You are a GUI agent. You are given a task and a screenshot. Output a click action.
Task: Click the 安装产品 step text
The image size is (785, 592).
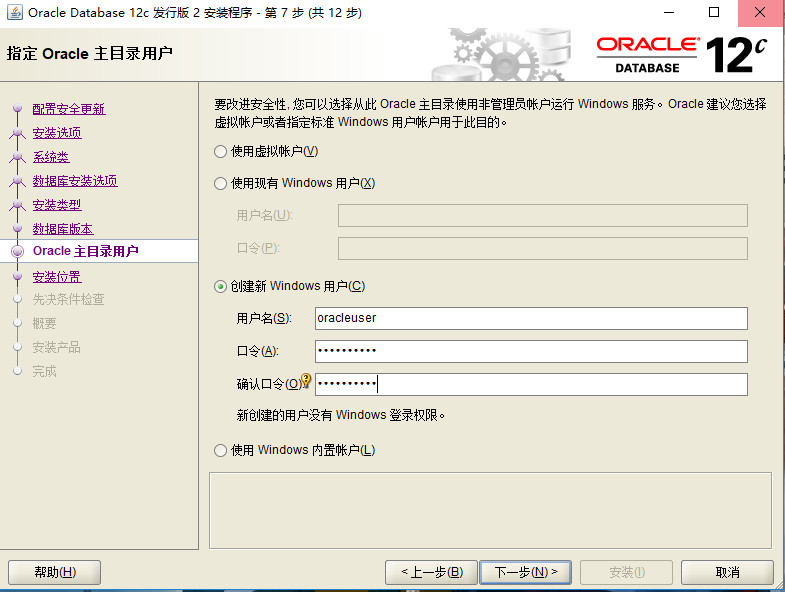[x=57, y=348]
